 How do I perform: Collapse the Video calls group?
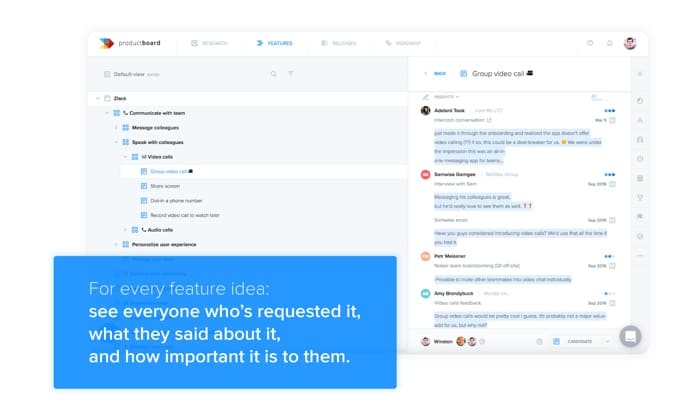[x=125, y=156]
